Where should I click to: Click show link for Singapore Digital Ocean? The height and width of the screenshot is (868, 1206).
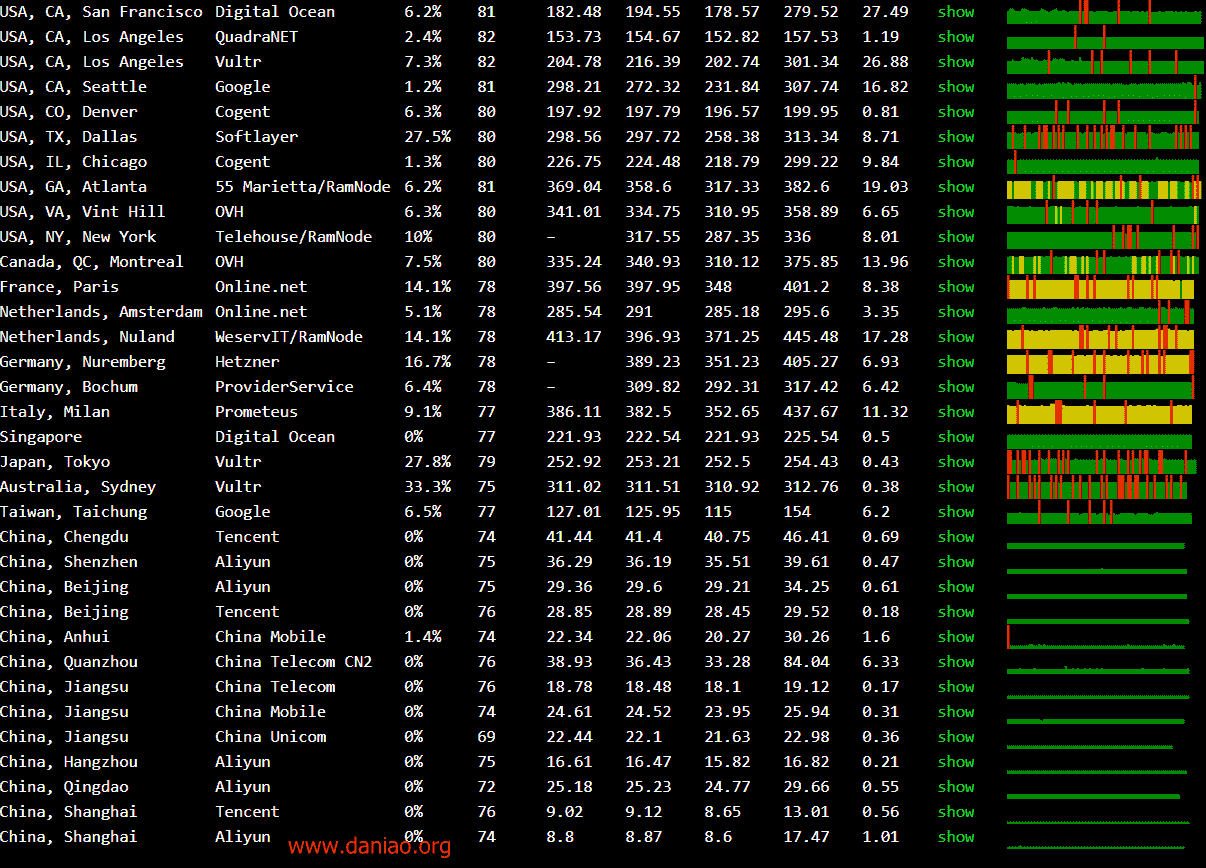pyautogui.click(x=956, y=437)
